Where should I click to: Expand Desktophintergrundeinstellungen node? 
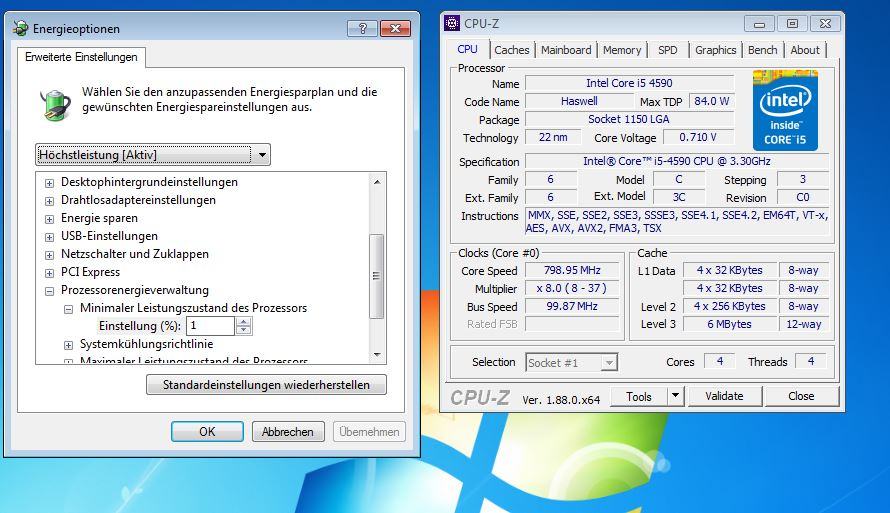[x=49, y=183]
